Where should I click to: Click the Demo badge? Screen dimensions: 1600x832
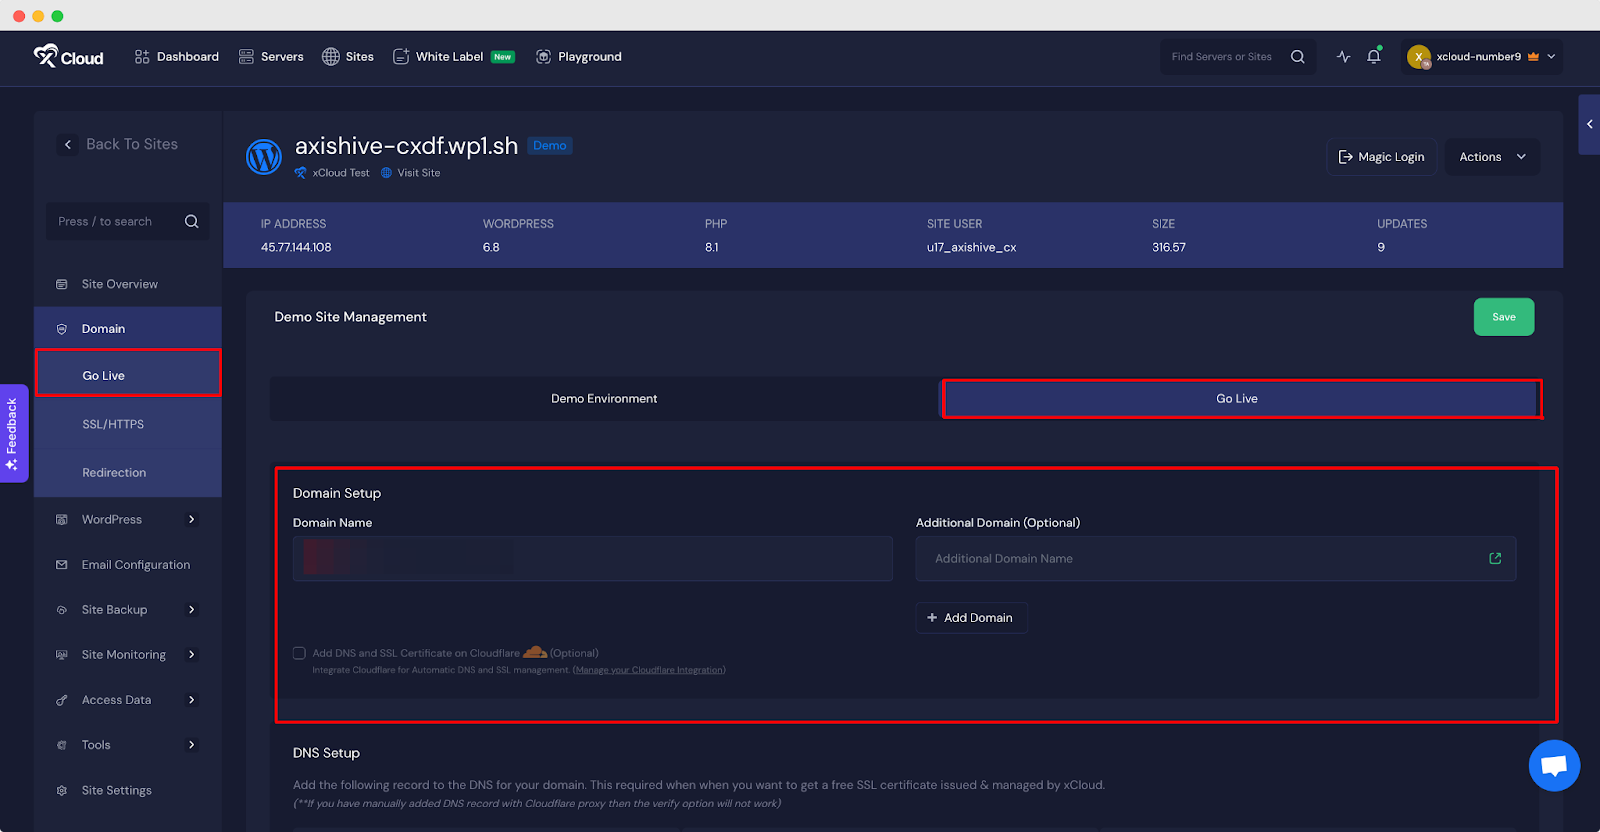[x=550, y=146]
